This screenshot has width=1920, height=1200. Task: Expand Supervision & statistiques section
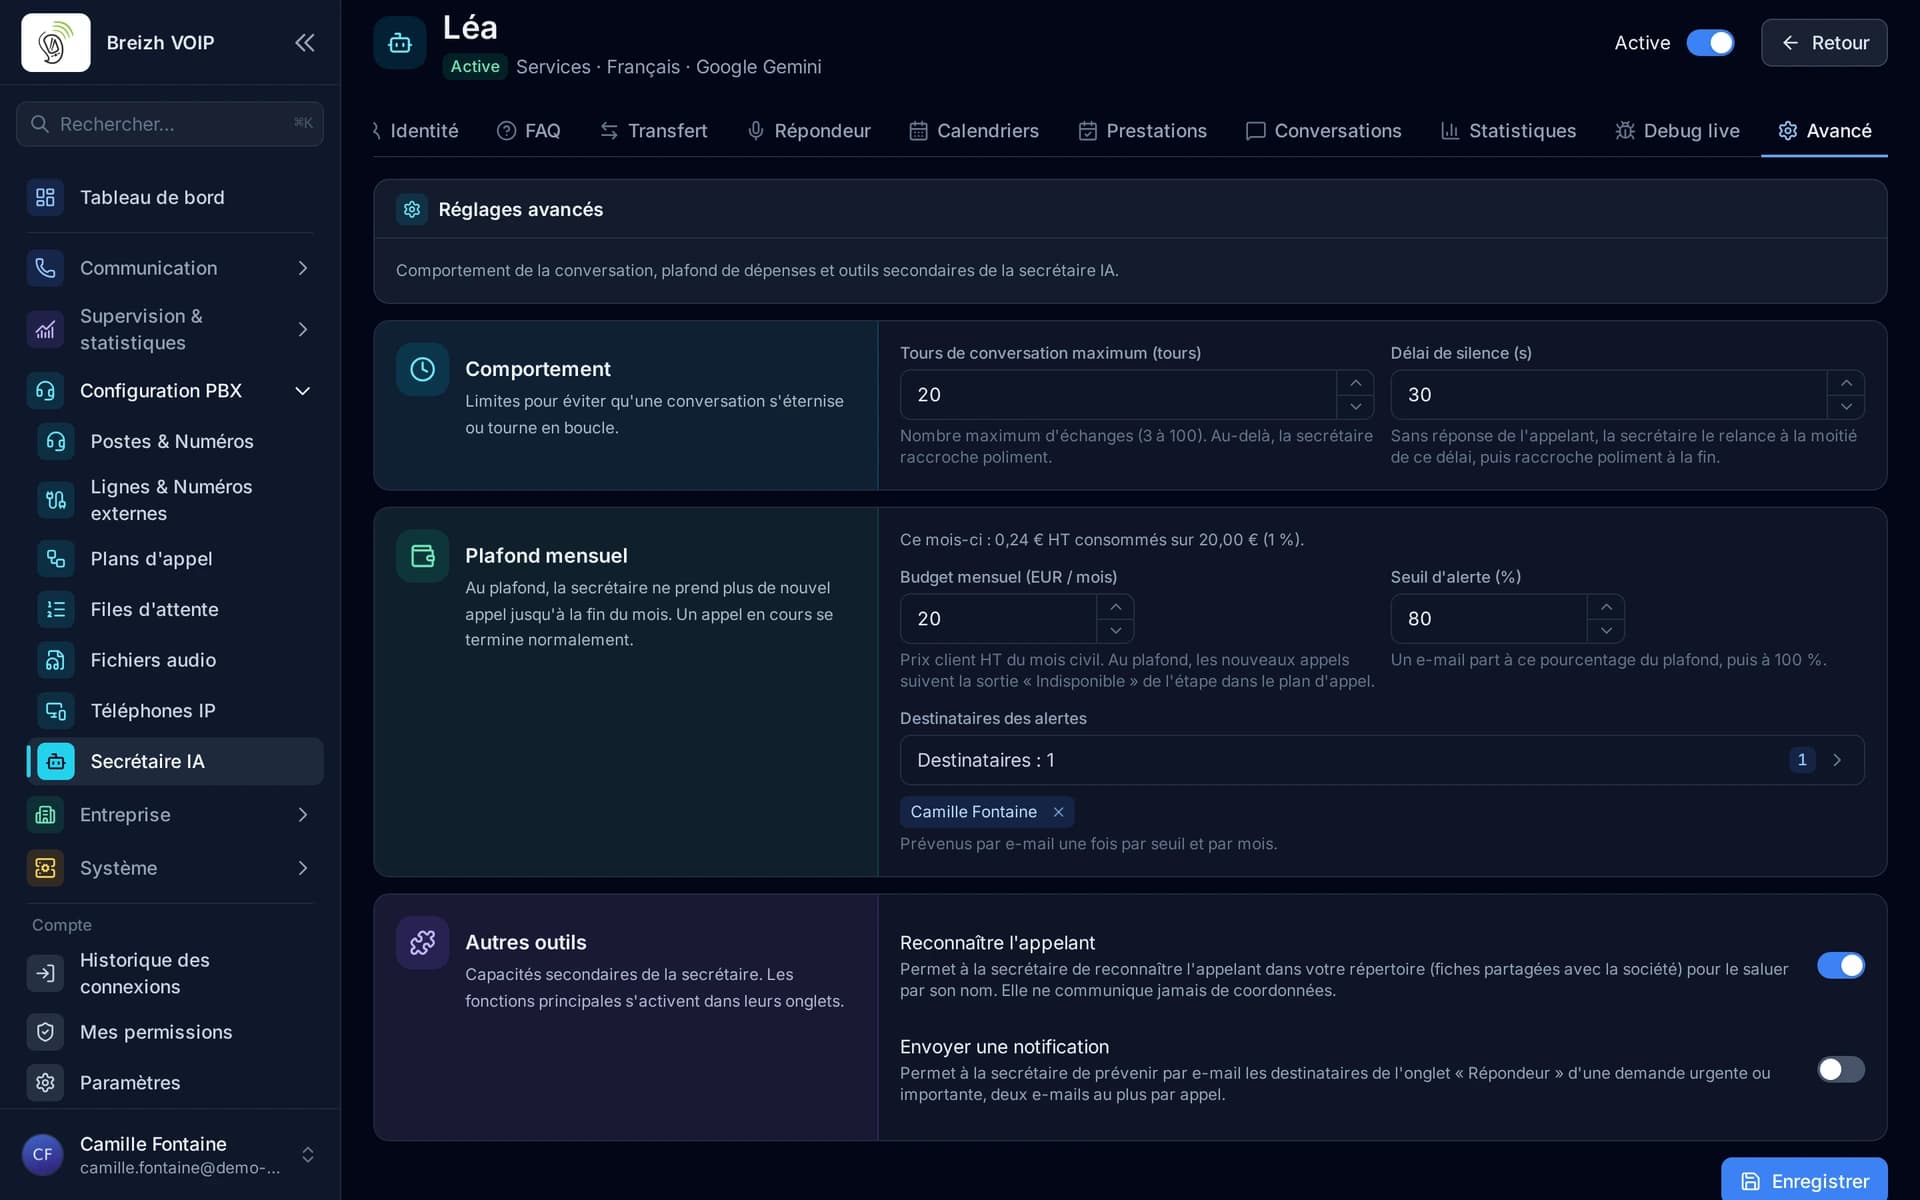[x=303, y=329]
